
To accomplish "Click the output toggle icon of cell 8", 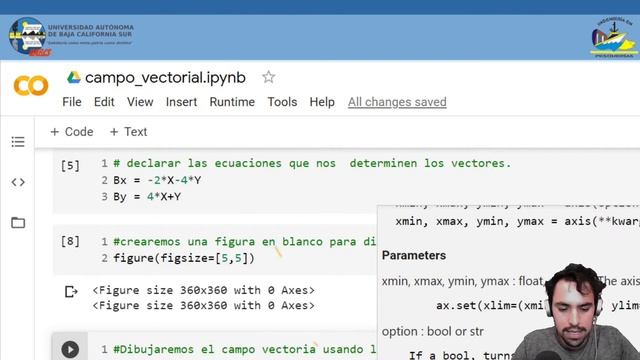I will click(x=71, y=291).
